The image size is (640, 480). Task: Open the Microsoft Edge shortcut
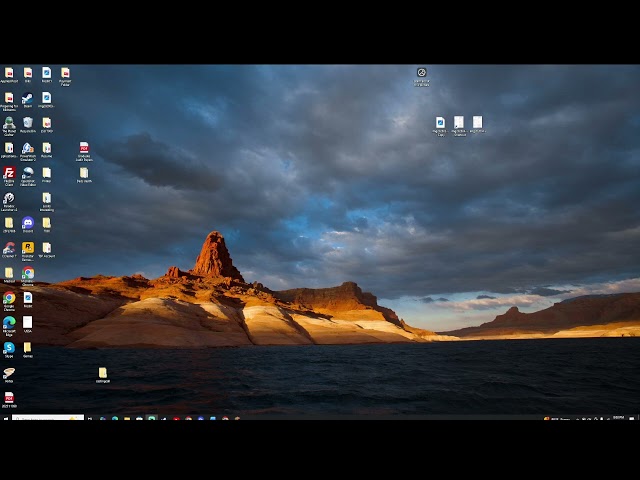coord(9,326)
